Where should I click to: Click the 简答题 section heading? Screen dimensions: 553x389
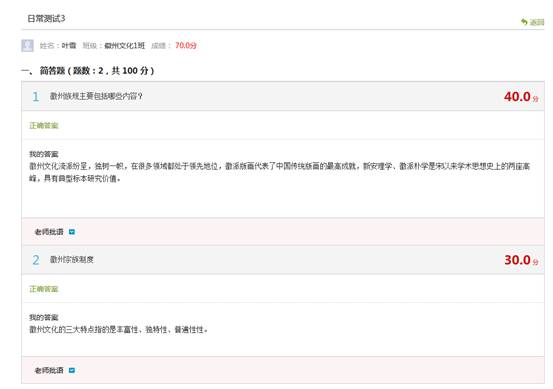coord(52,71)
